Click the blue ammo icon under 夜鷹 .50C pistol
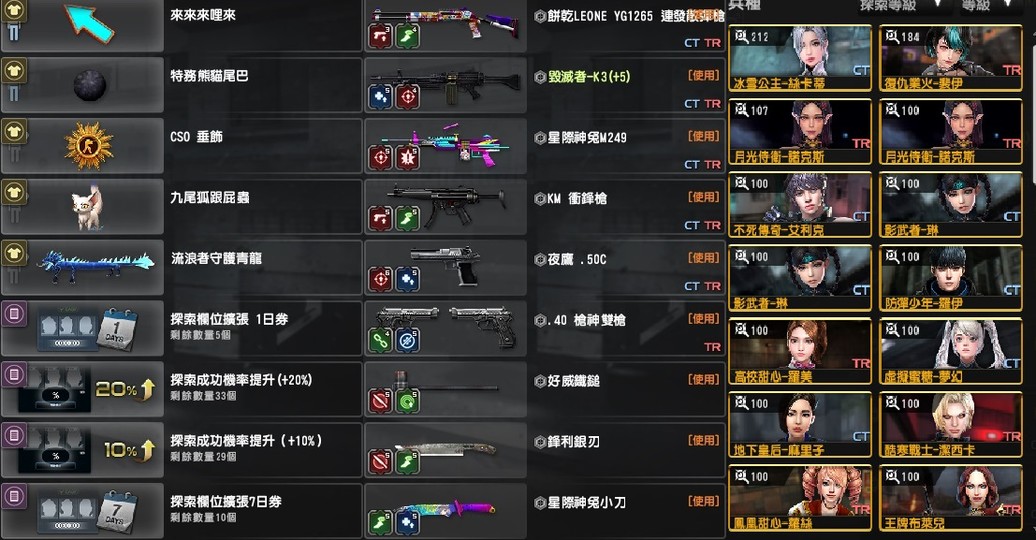The image size is (1036, 540). 407,280
